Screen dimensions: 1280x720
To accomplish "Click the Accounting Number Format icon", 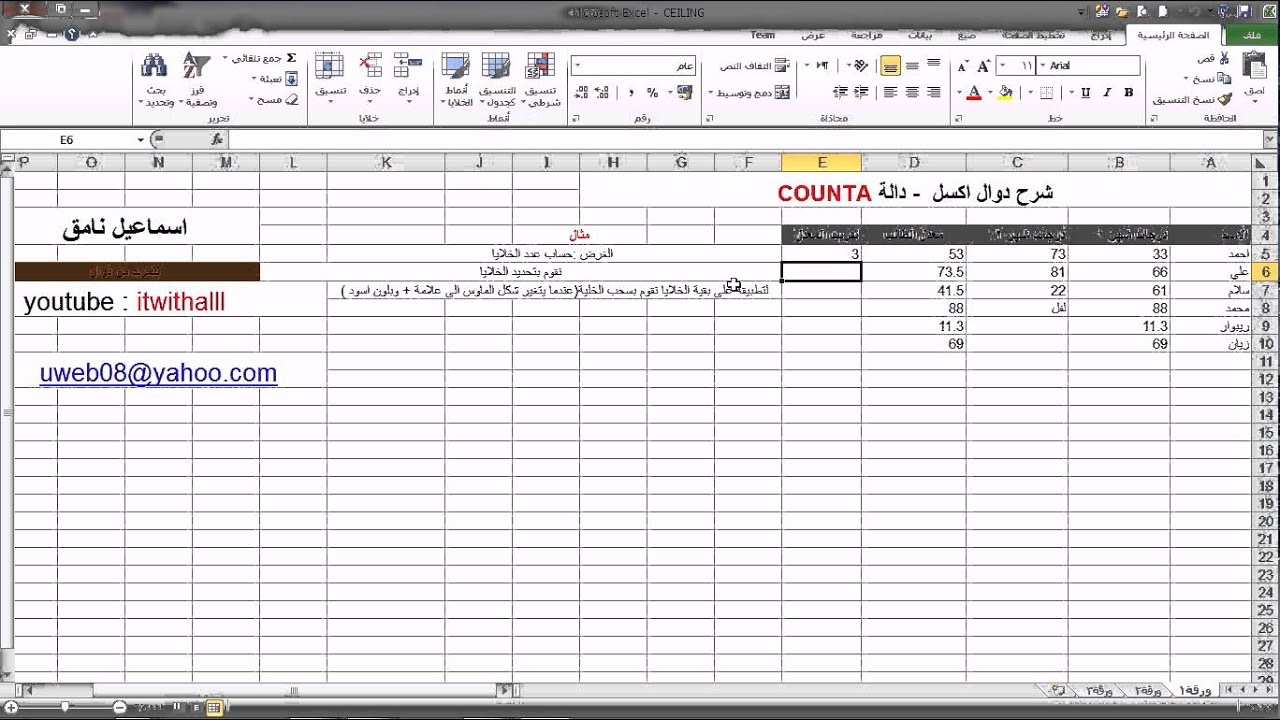I will tap(685, 92).
